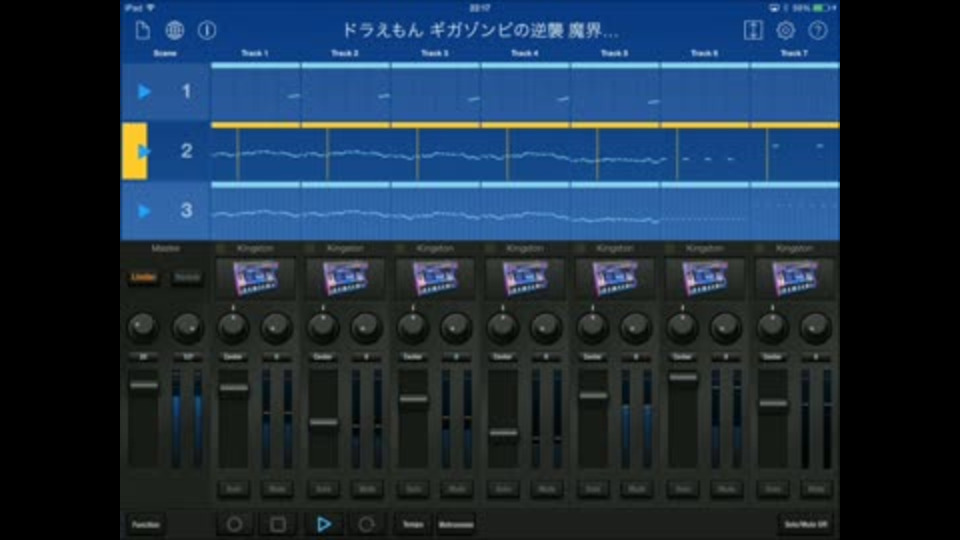The image size is (960, 540).
Task: Open the Kingston gadget on Track 7
Action: coord(795,279)
